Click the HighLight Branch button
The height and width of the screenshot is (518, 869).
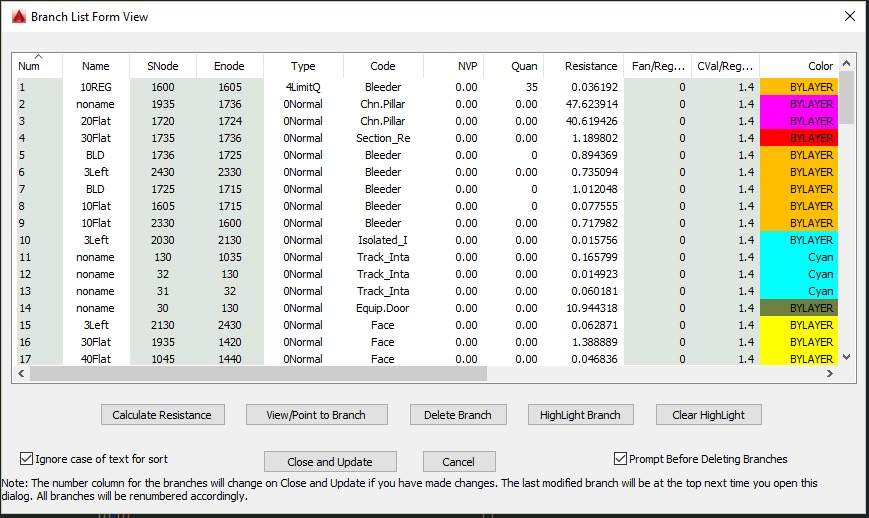pyautogui.click(x=580, y=415)
